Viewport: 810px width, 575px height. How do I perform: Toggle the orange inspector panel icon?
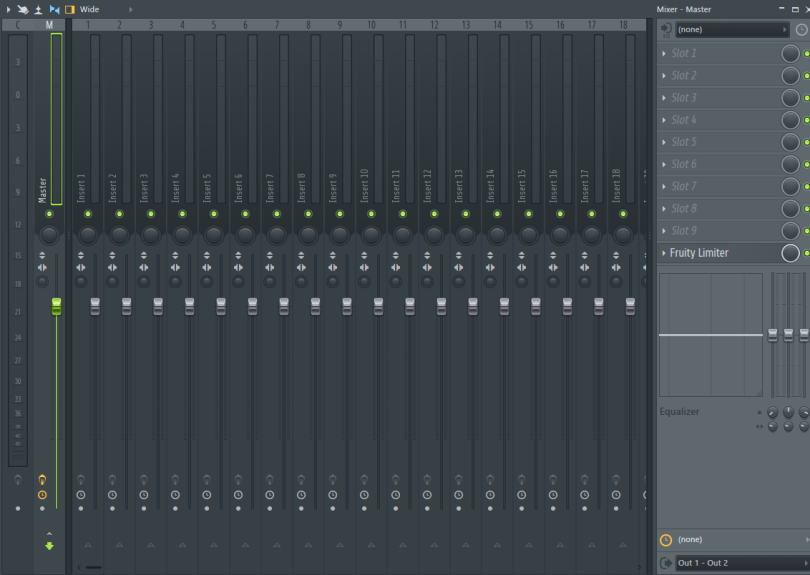(x=70, y=9)
